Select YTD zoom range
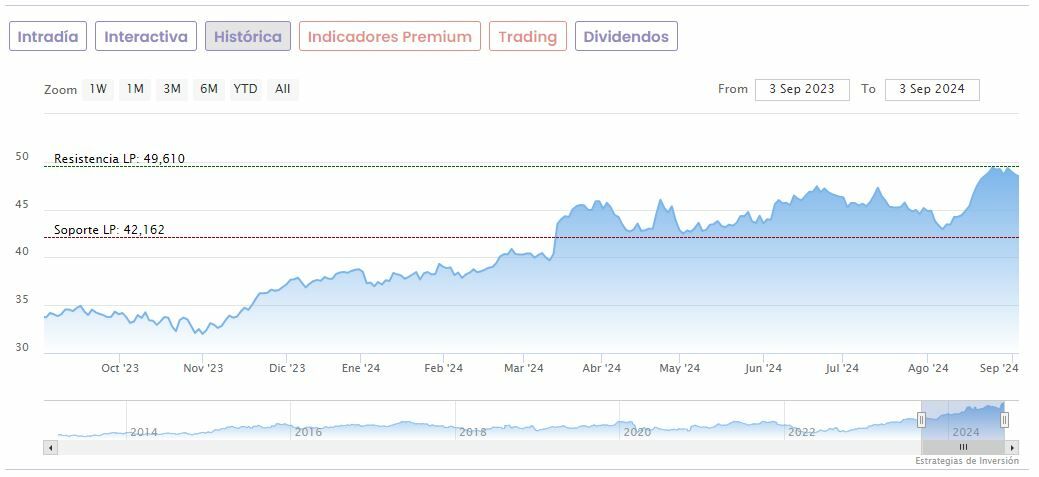Viewport: 1039px width, 477px height. (245, 89)
